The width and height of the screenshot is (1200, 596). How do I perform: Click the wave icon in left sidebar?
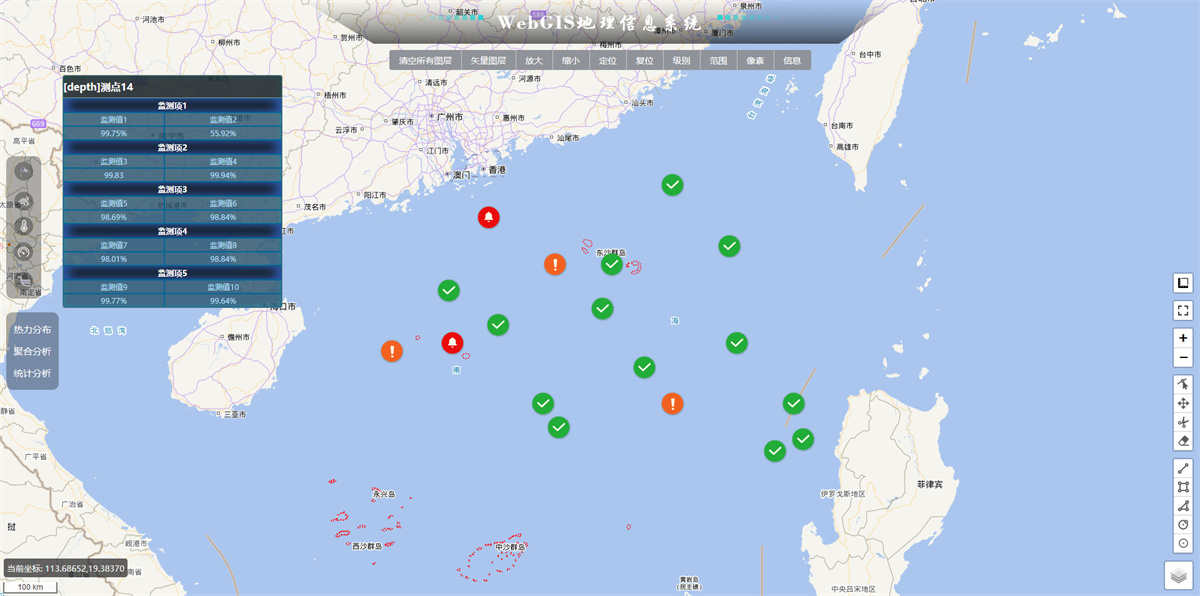coord(24,280)
